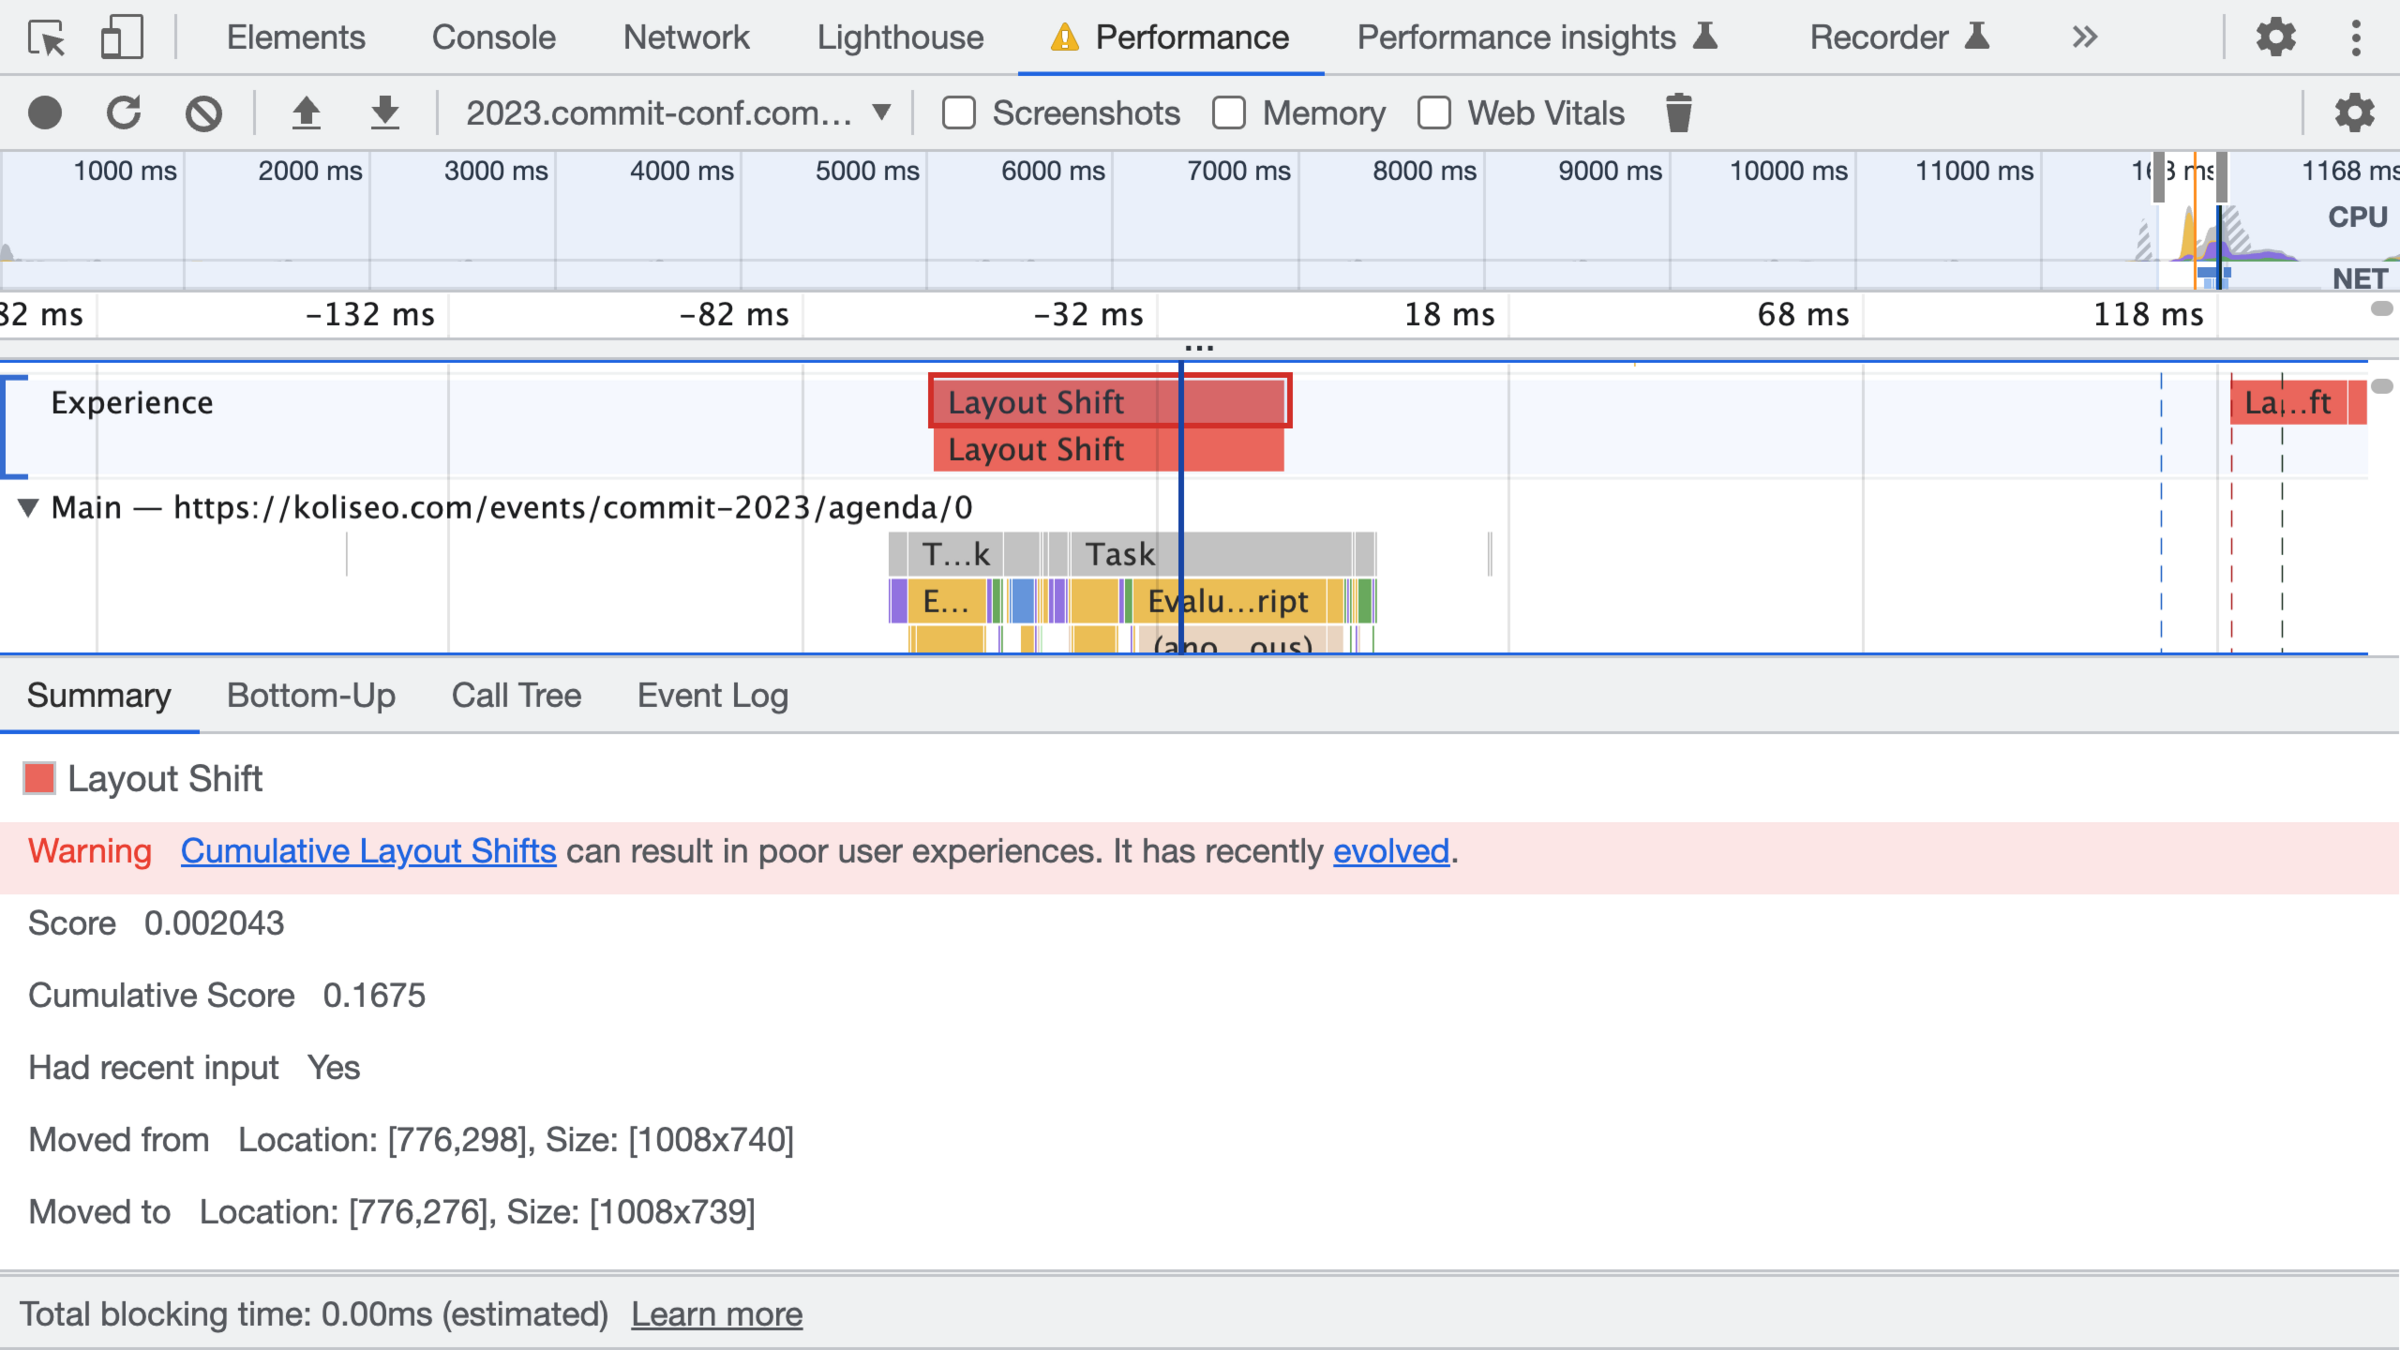Toggle the device toolbar icon
2400x1350 pixels.
click(x=122, y=38)
